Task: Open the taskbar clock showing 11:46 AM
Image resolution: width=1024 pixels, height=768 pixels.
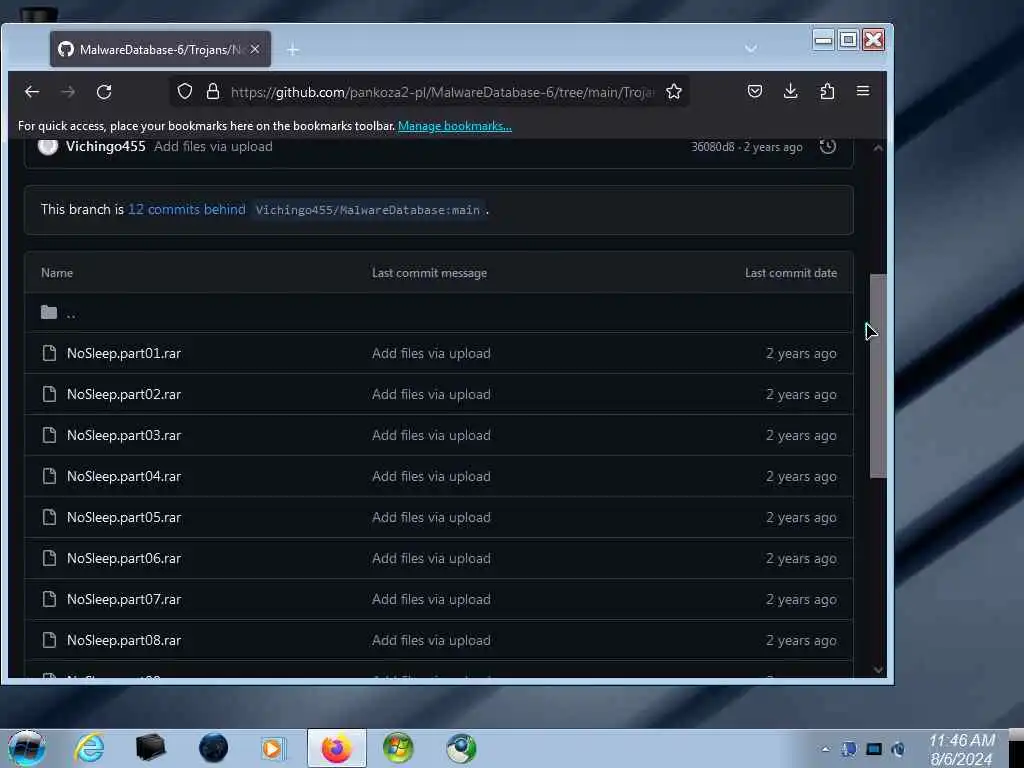Action: click(x=961, y=749)
